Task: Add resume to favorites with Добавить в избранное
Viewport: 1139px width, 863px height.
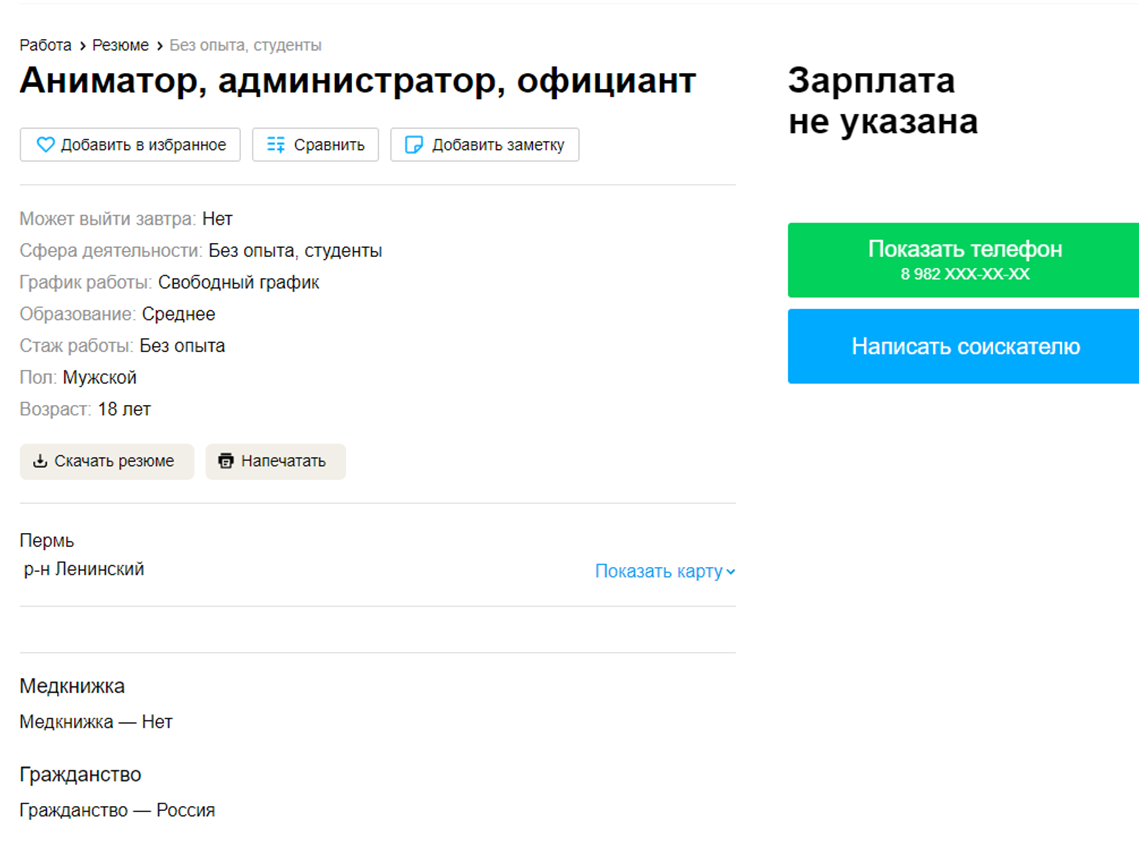Action: pyautogui.click(x=130, y=145)
